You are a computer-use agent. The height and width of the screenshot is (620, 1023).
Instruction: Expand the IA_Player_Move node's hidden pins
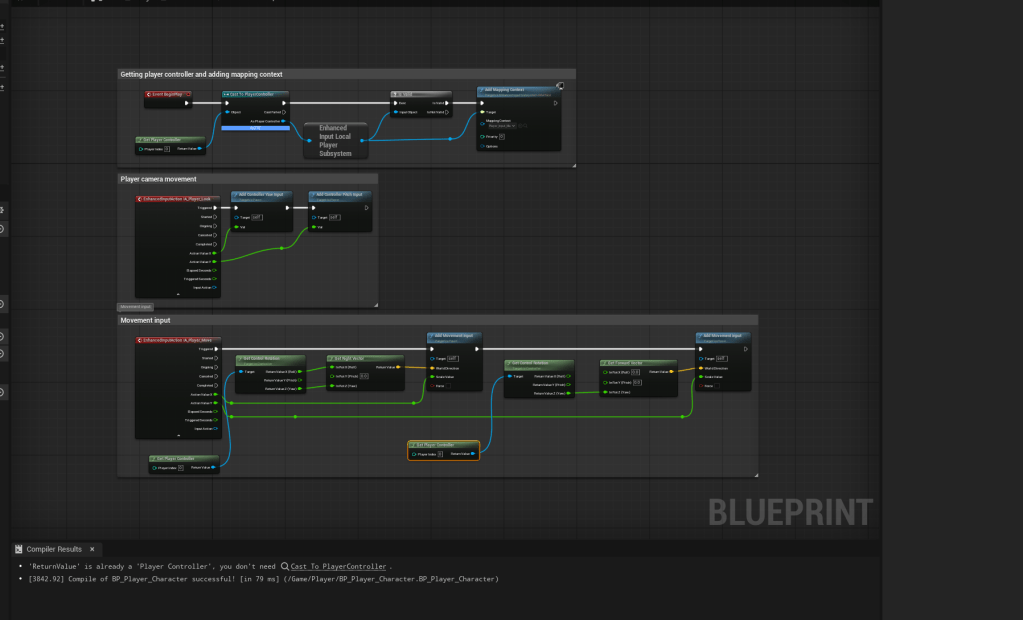(178, 435)
